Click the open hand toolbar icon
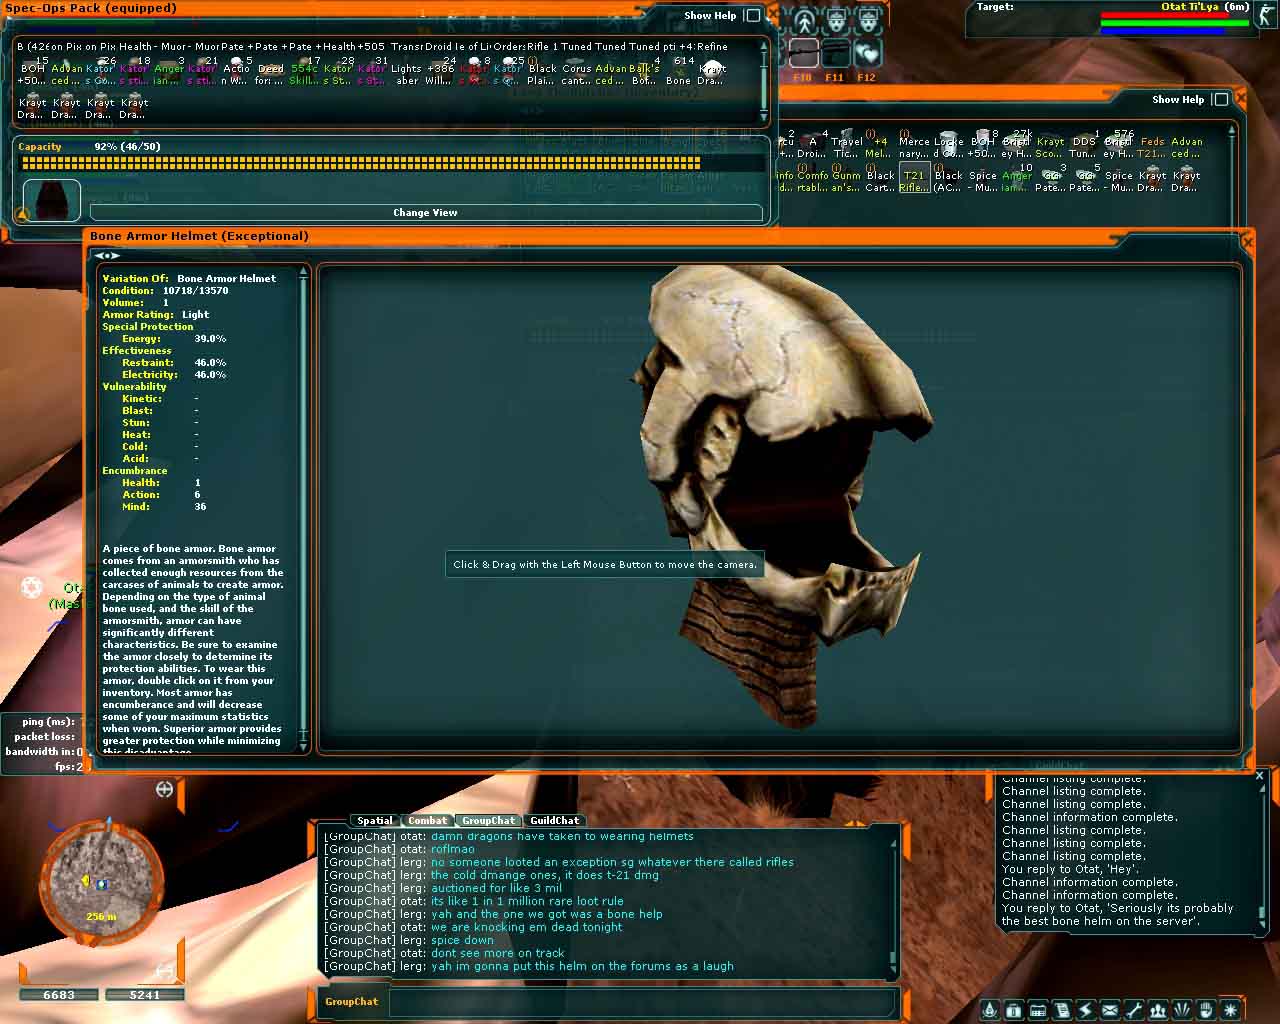Image resolution: width=1280 pixels, height=1024 pixels. click(1206, 1010)
